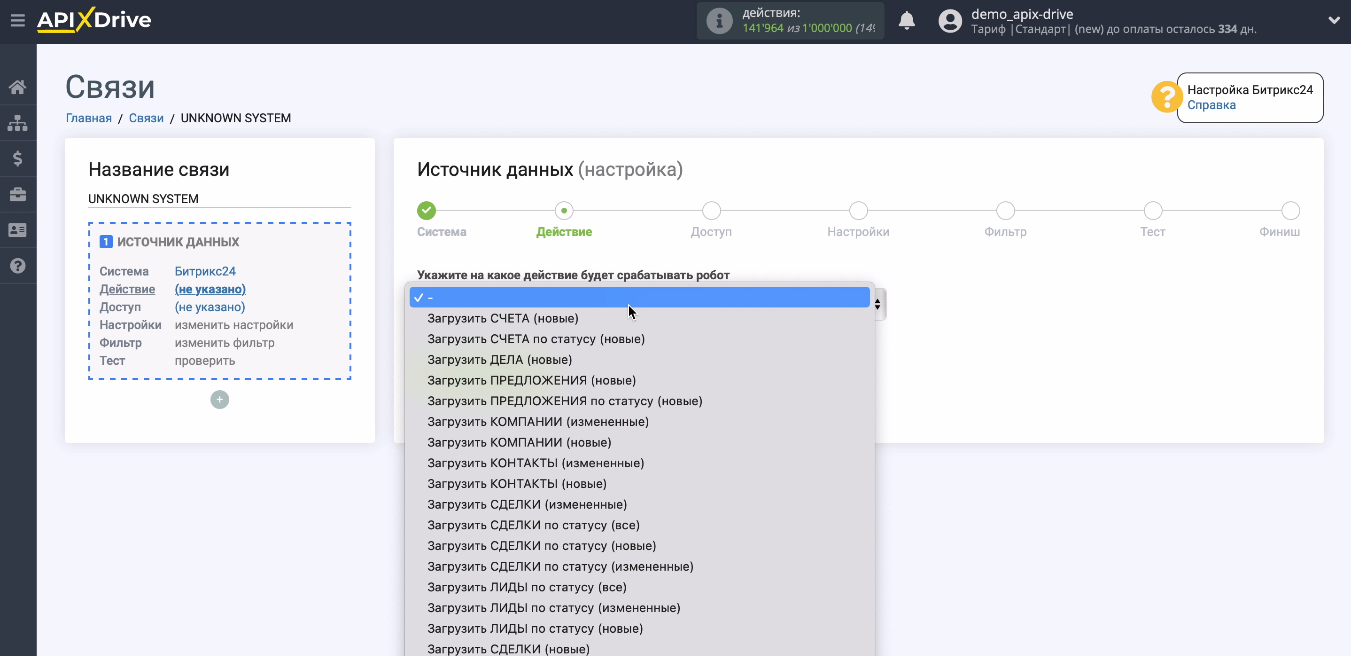The height and width of the screenshot is (656, 1351).
Task: Edit the connection name field
Action: 219,199
